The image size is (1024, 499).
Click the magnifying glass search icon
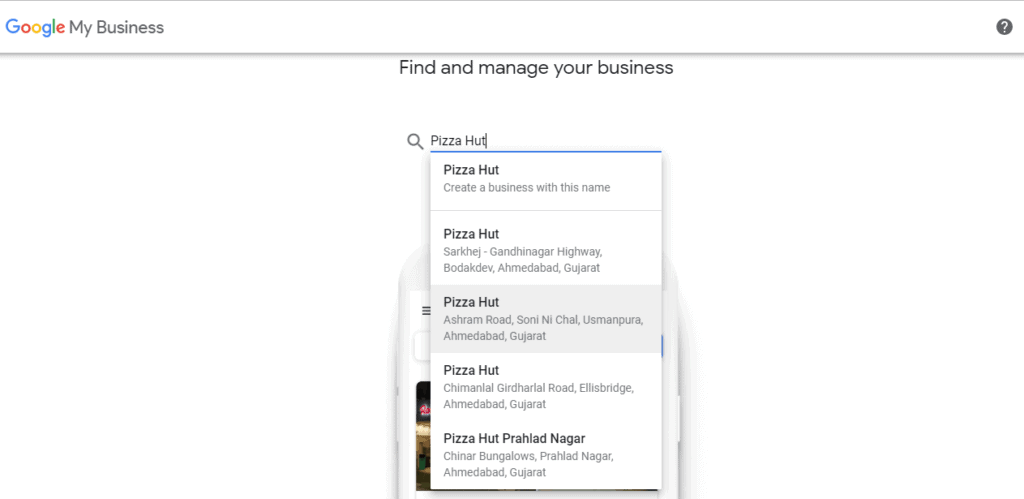[415, 142]
